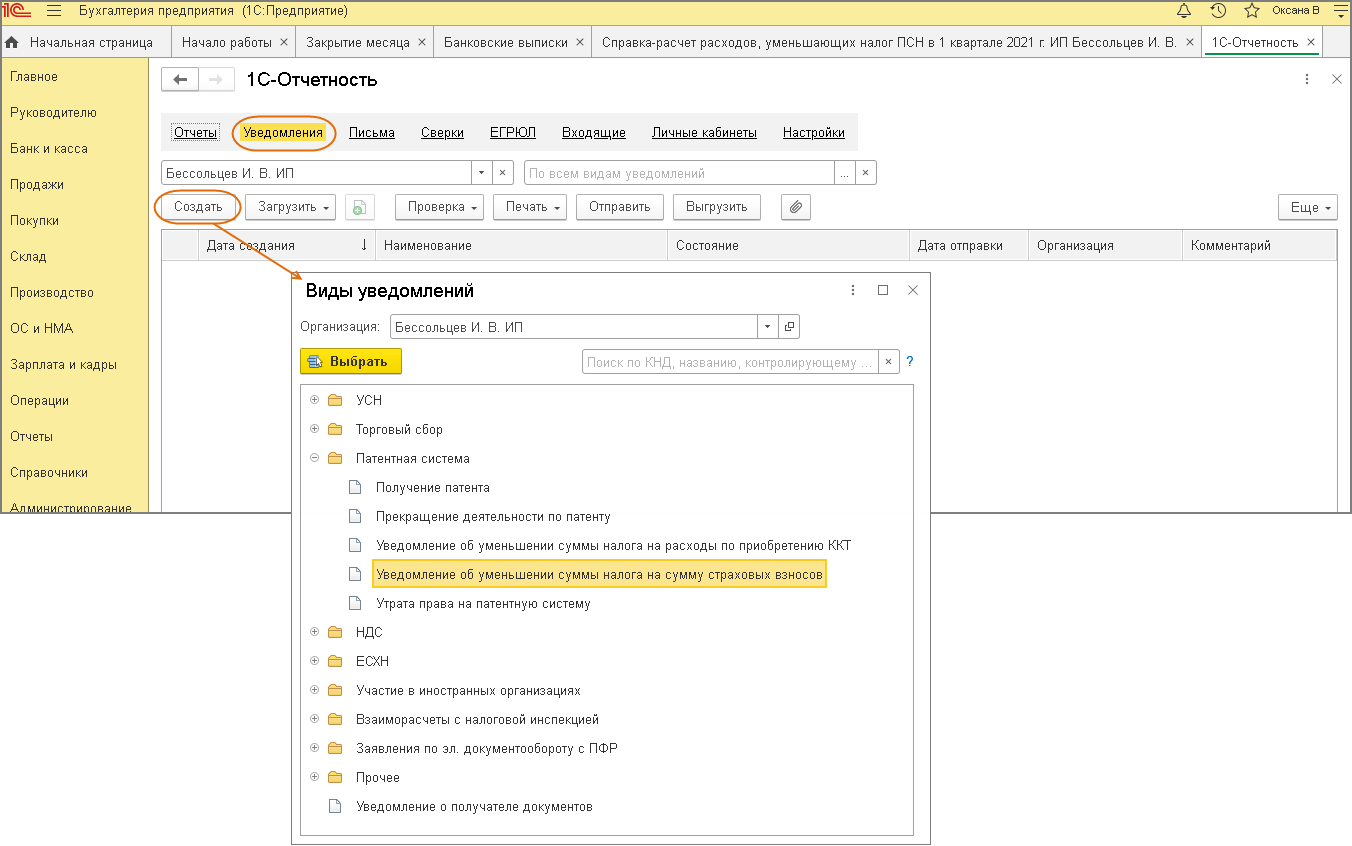Click the forward arrow navigation button
The image size is (1352, 846).
[217, 80]
